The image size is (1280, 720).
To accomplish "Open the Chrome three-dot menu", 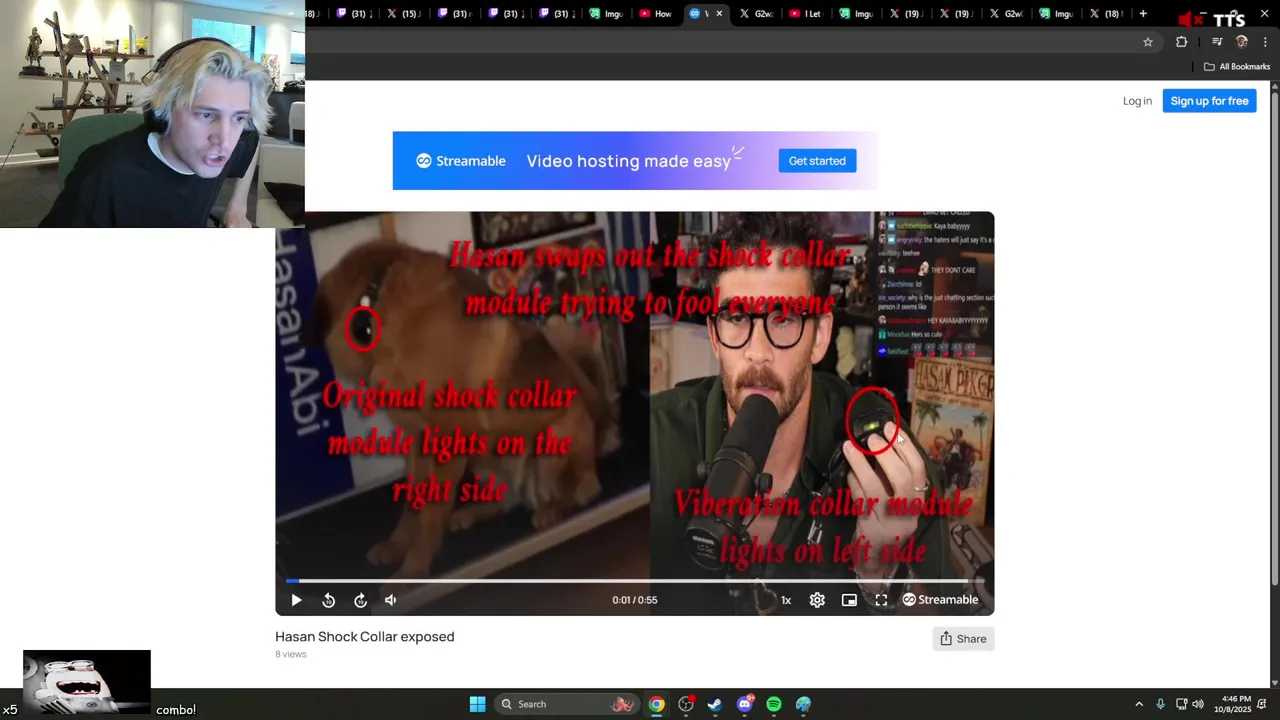I will click(1265, 42).
